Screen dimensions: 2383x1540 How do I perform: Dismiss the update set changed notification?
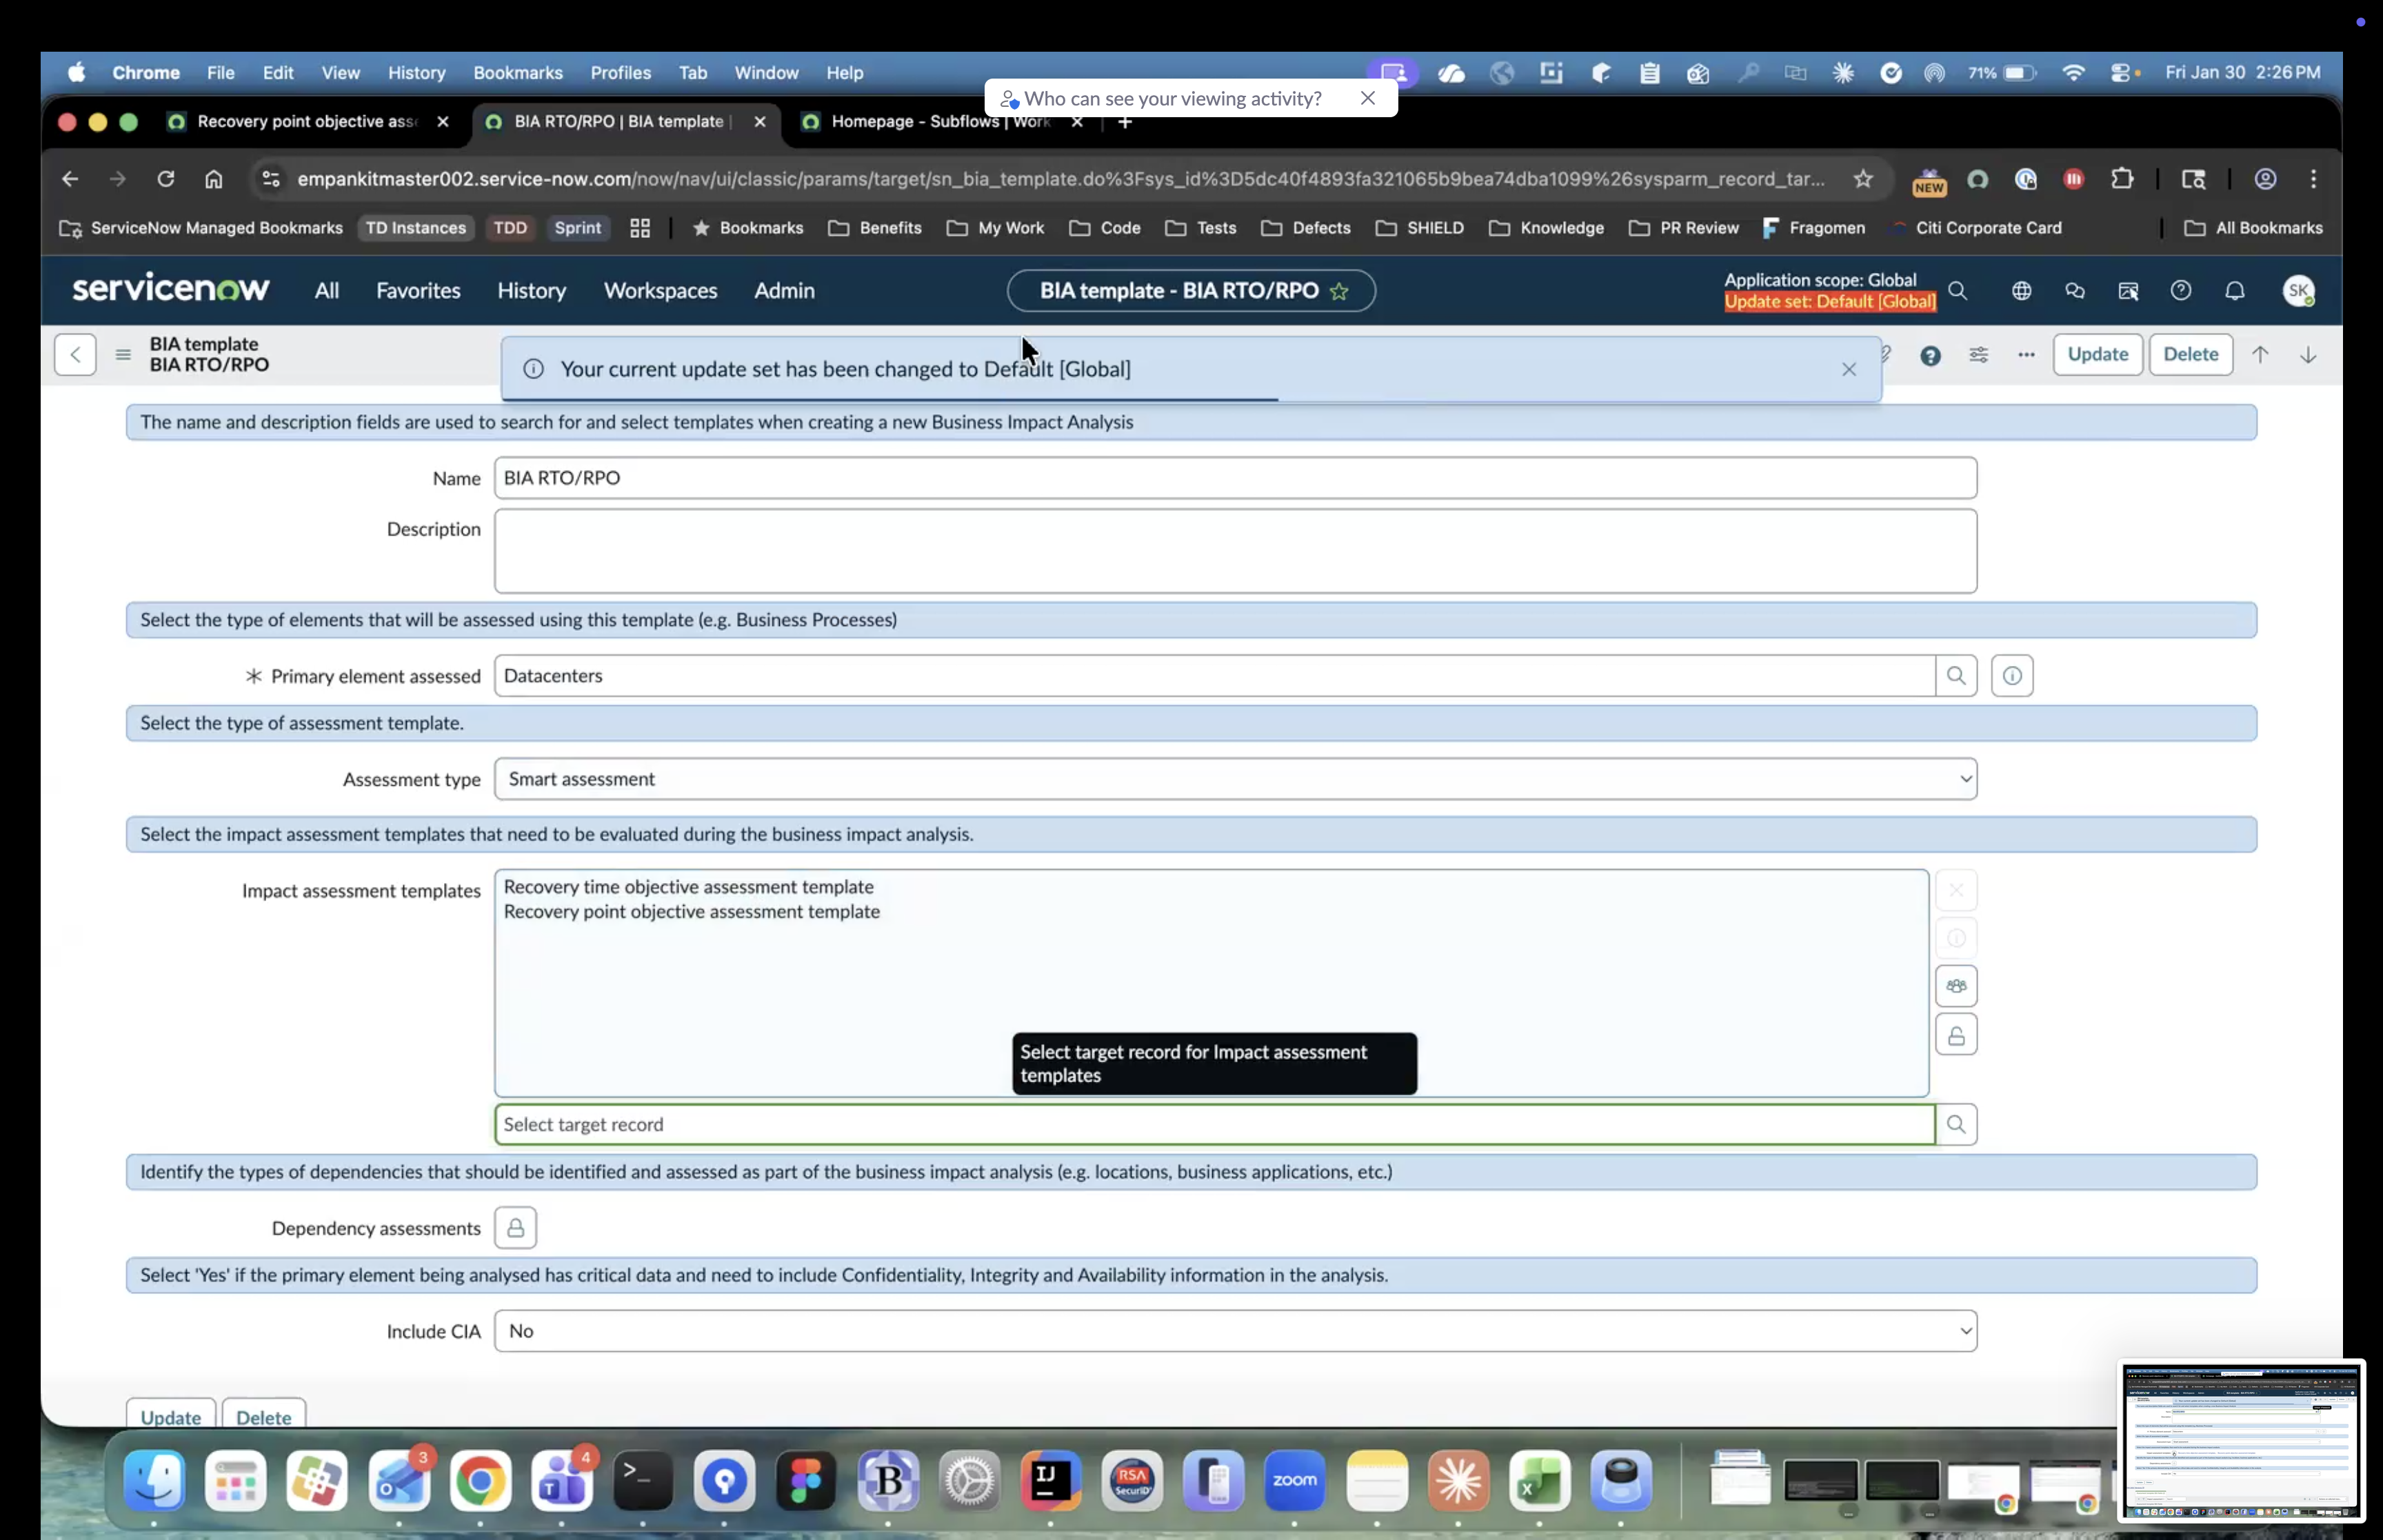click(1848, 370)
